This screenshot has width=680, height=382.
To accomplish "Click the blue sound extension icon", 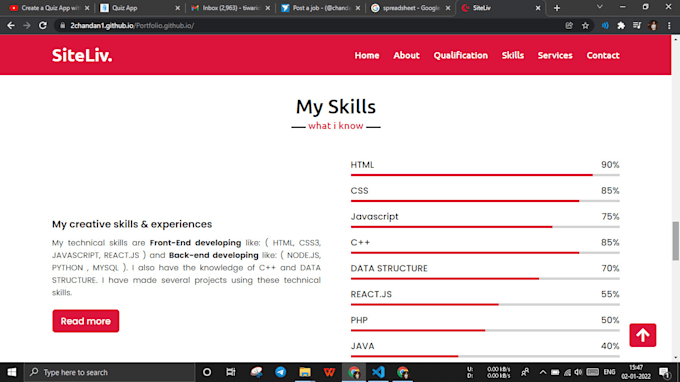I will tap(605, 26).
